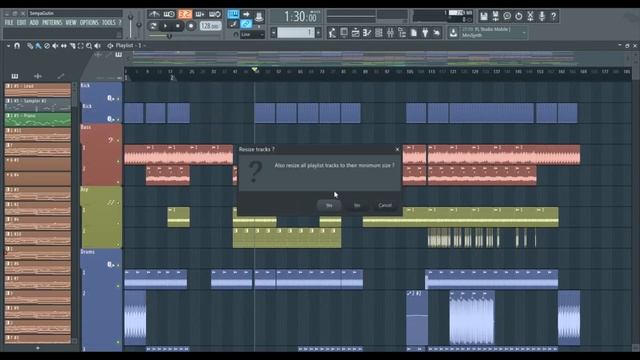
Task: Click the render/export audio icon
Action: (x=495, y=16)
